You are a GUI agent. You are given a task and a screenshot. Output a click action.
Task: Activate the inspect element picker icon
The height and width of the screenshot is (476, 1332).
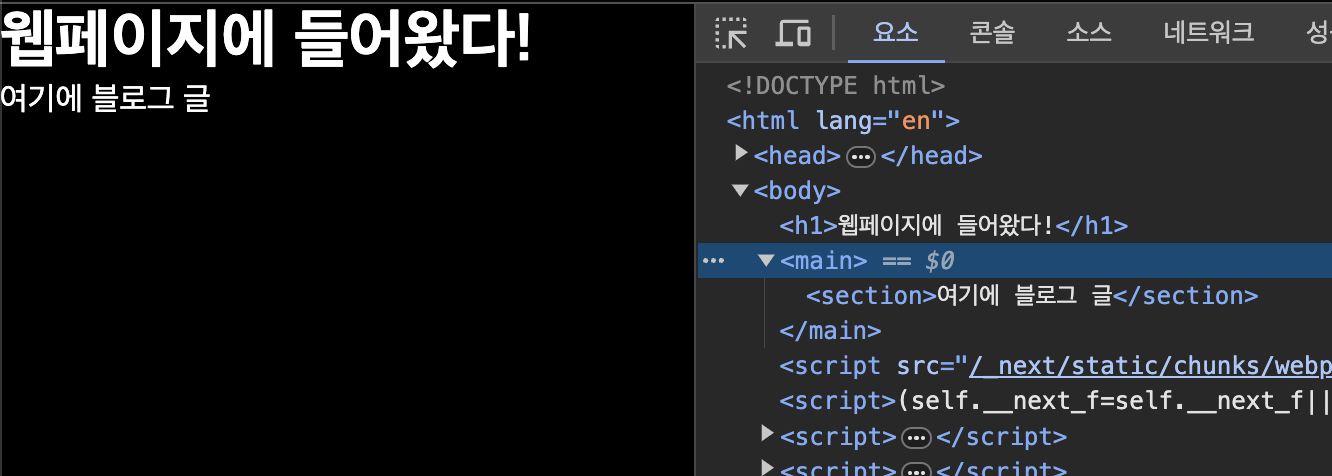(732, 33)
